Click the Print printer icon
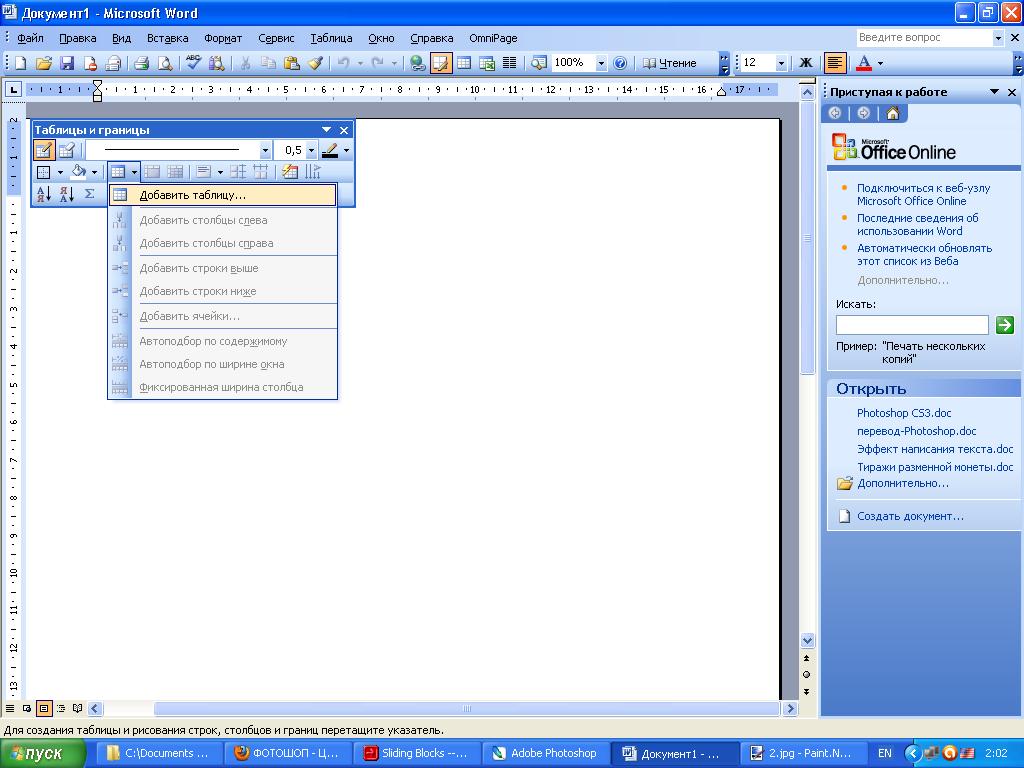The width and height of the screenshot is (1024, 768). coord(141,63)
